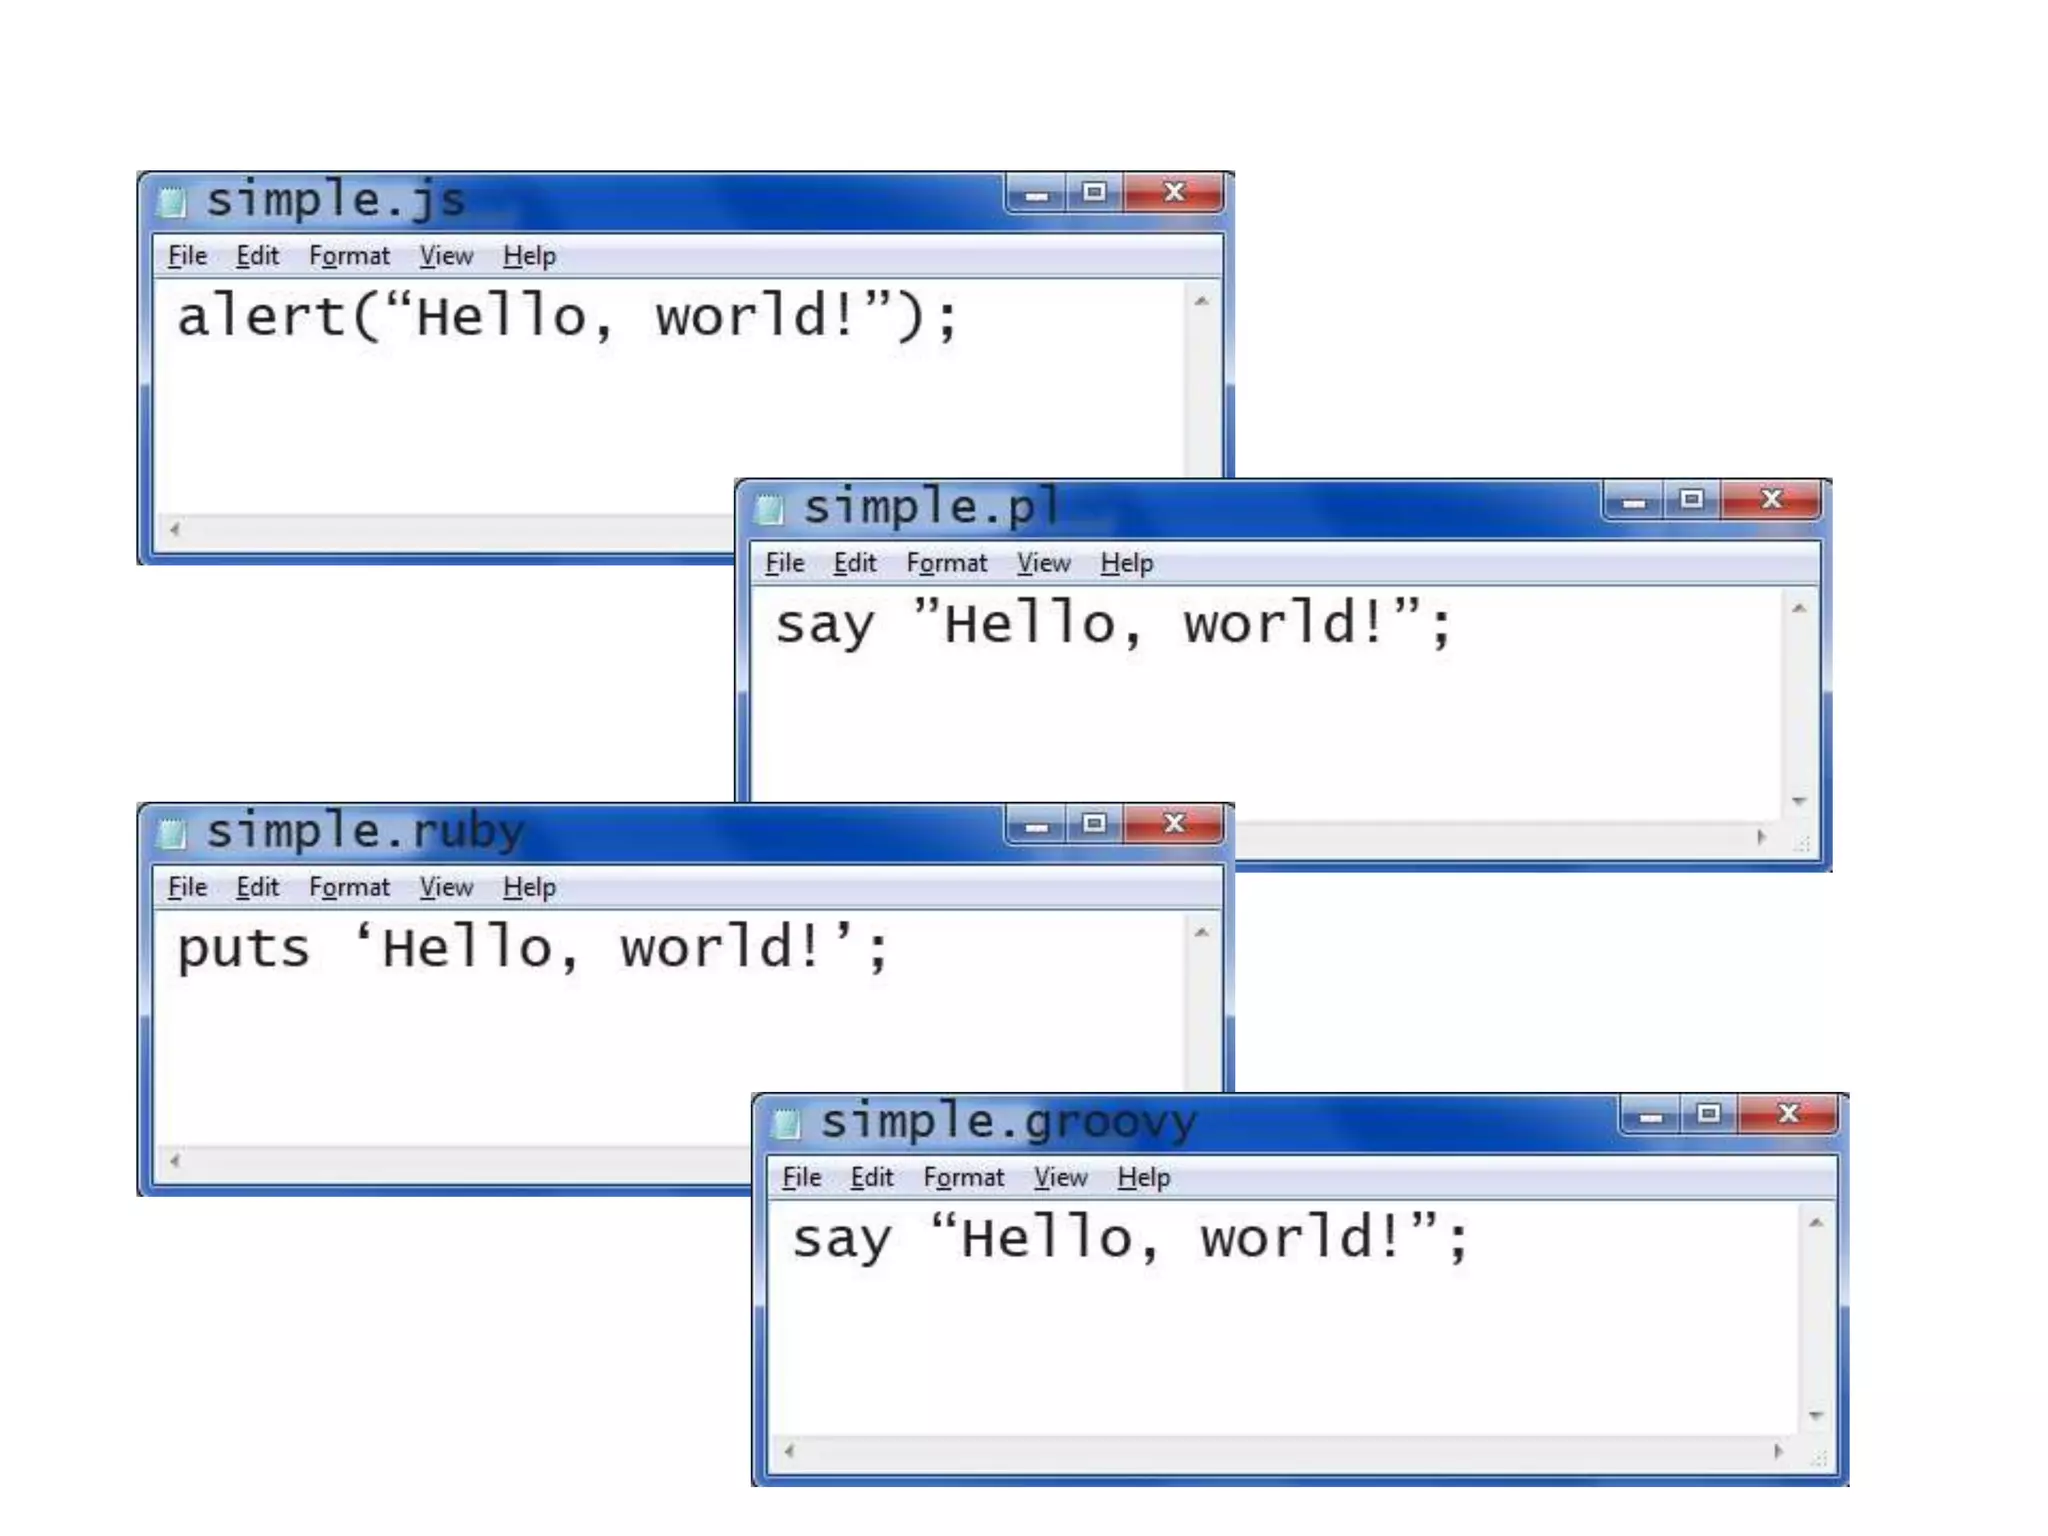2048x1536 pixels.
Task: Open the View menu in simple.js
Action: 446,256
